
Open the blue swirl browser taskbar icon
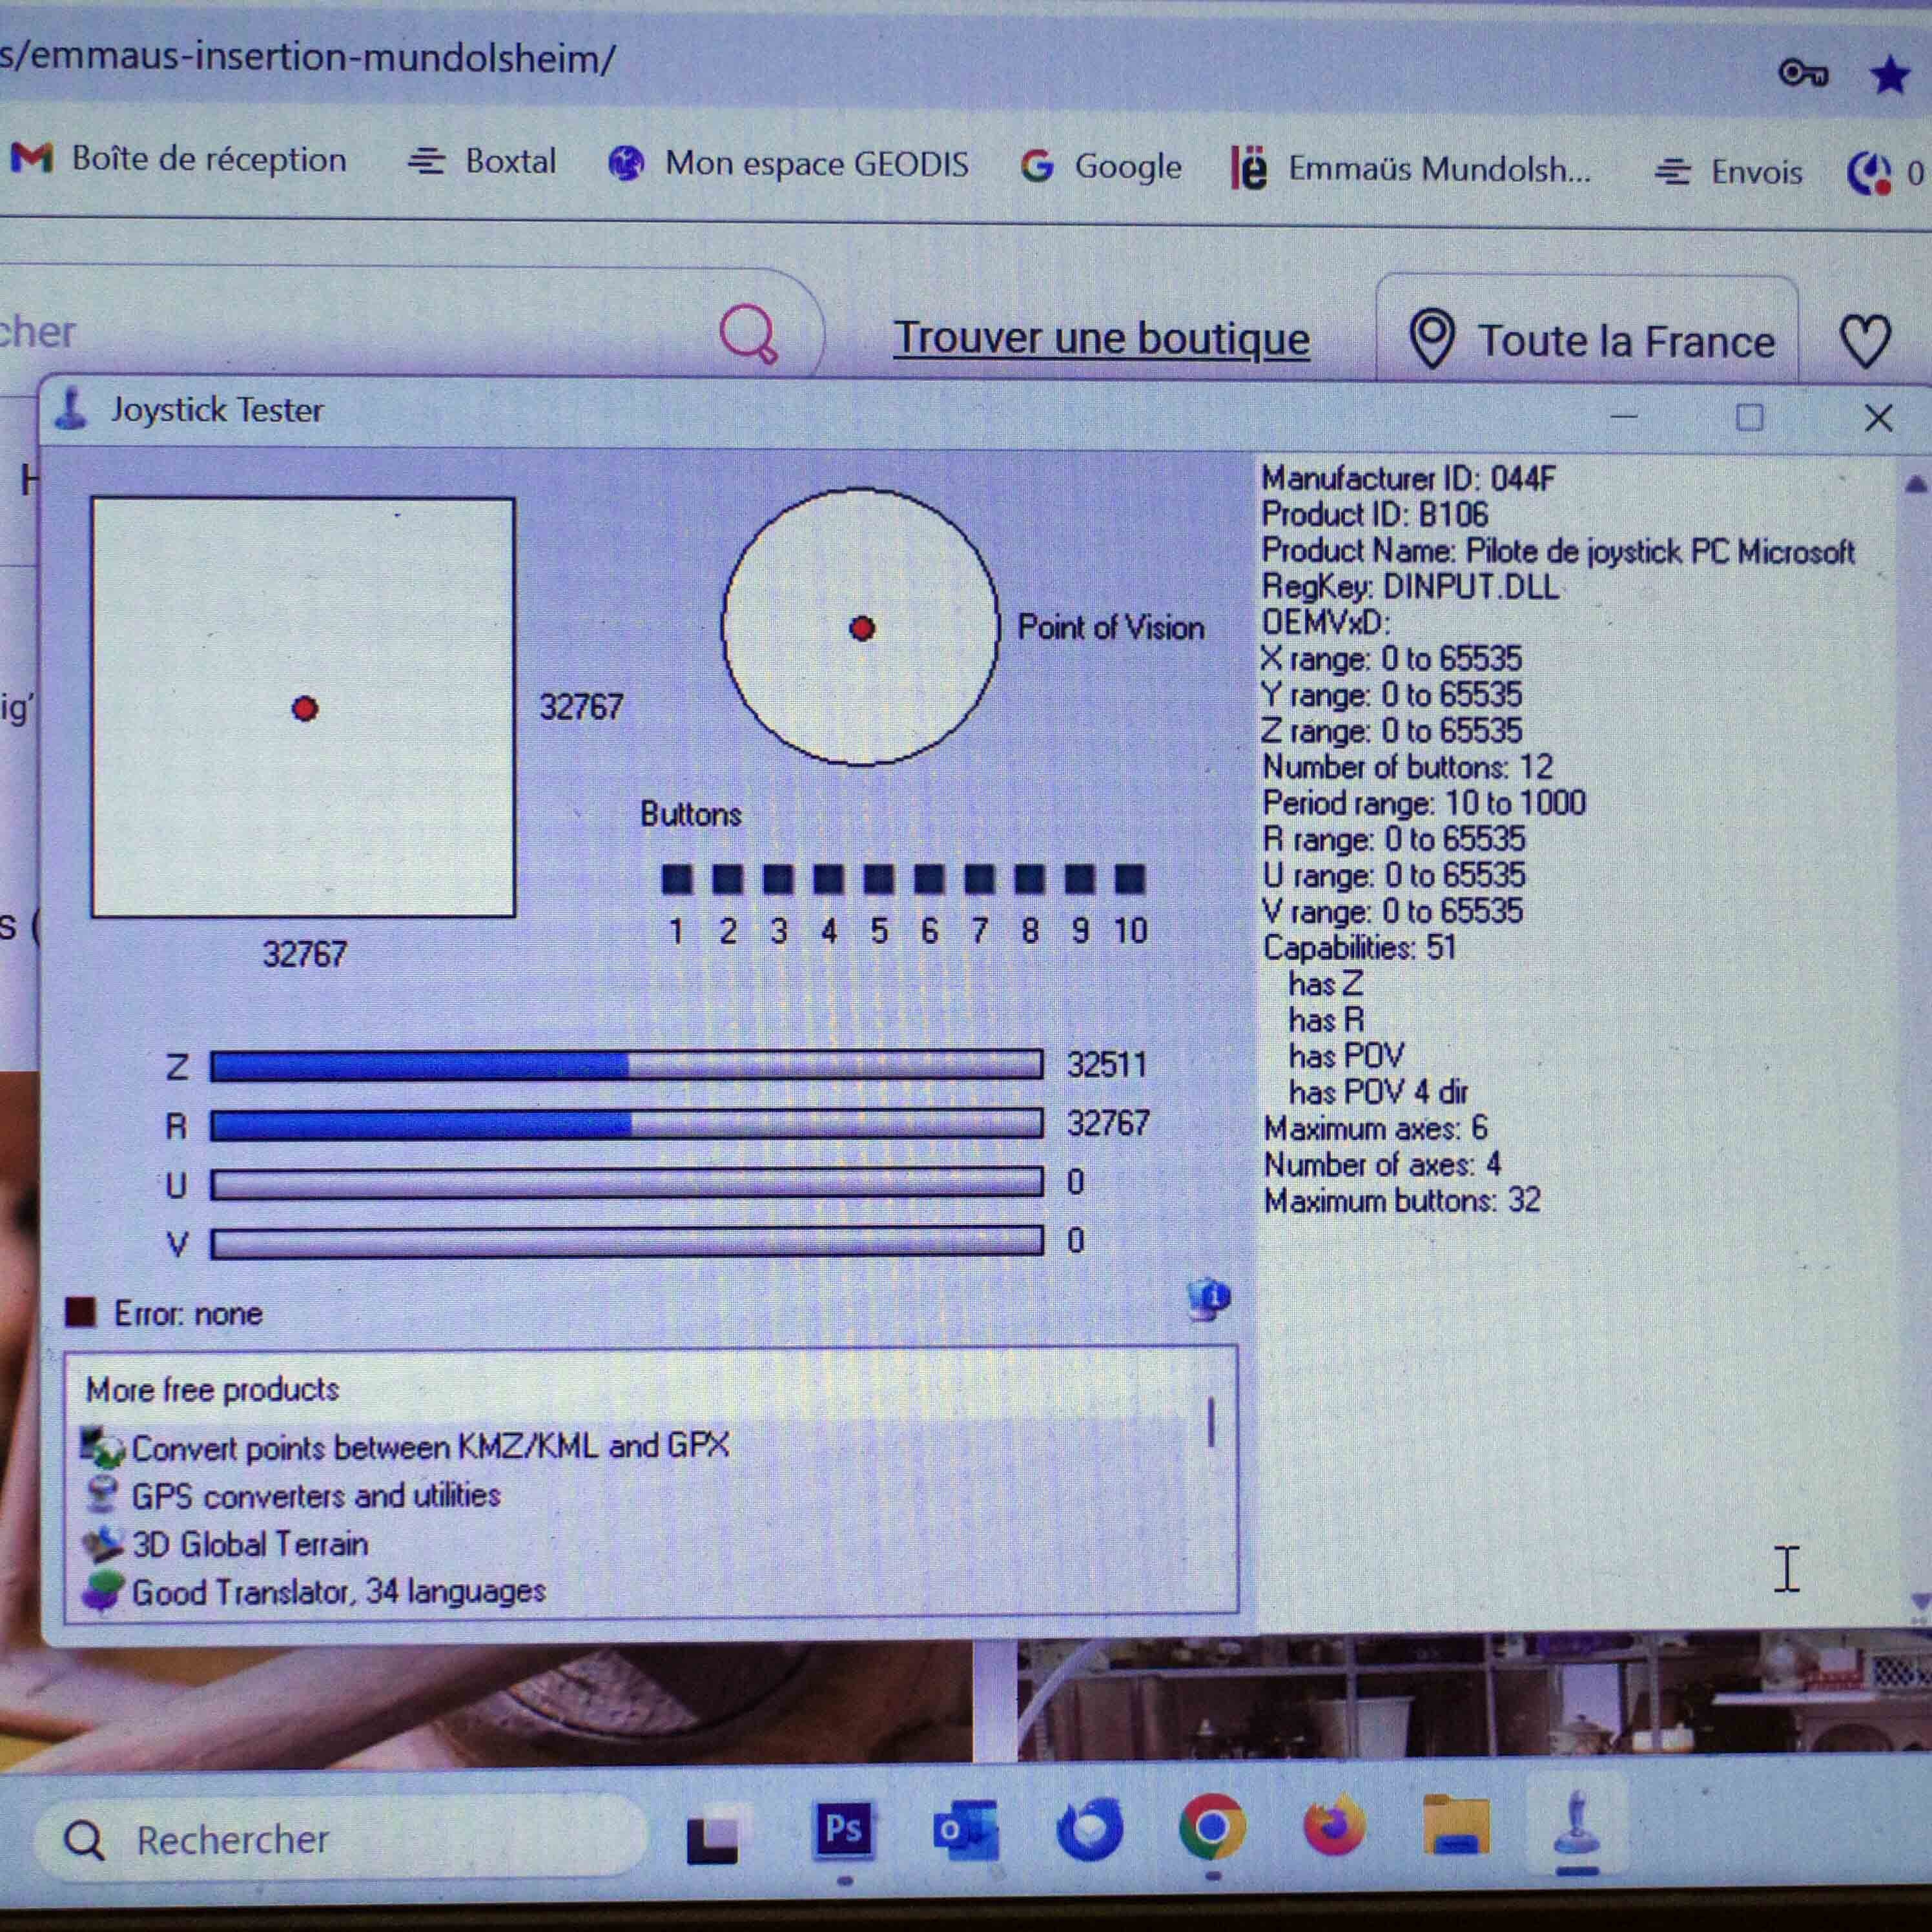point(1089,1829)
